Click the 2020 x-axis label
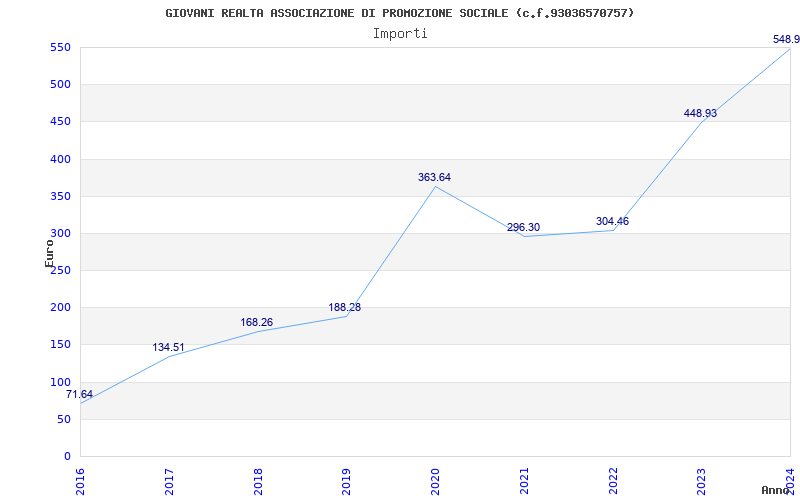The height and width of the screenshot is (500, 800). point(435,481)
